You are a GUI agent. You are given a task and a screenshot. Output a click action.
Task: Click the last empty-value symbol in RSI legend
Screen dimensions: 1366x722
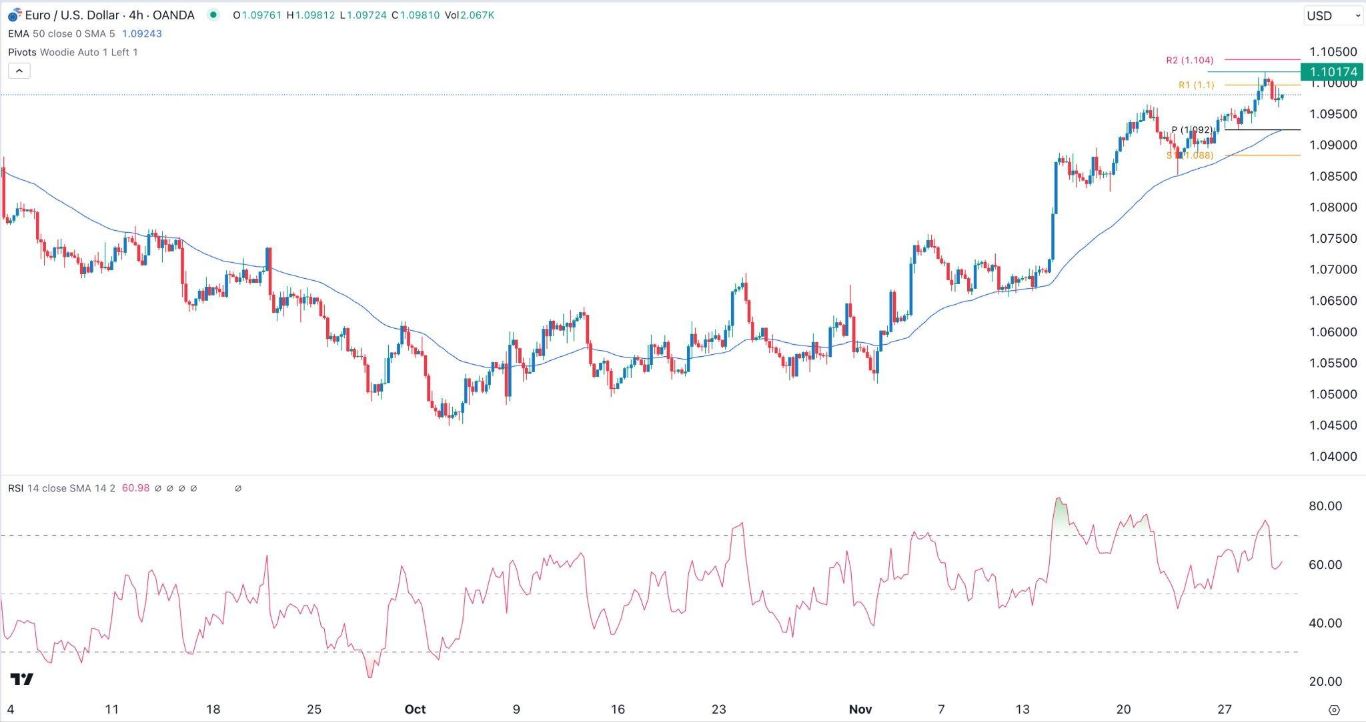click(x=238, y=488)
